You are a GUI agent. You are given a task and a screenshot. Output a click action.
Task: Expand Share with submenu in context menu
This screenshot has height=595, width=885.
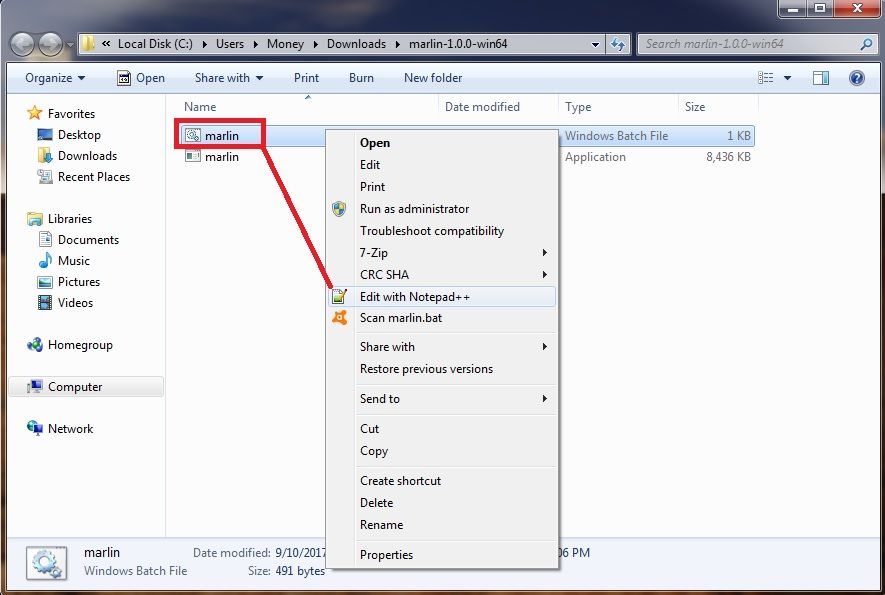tap(441, 347)
